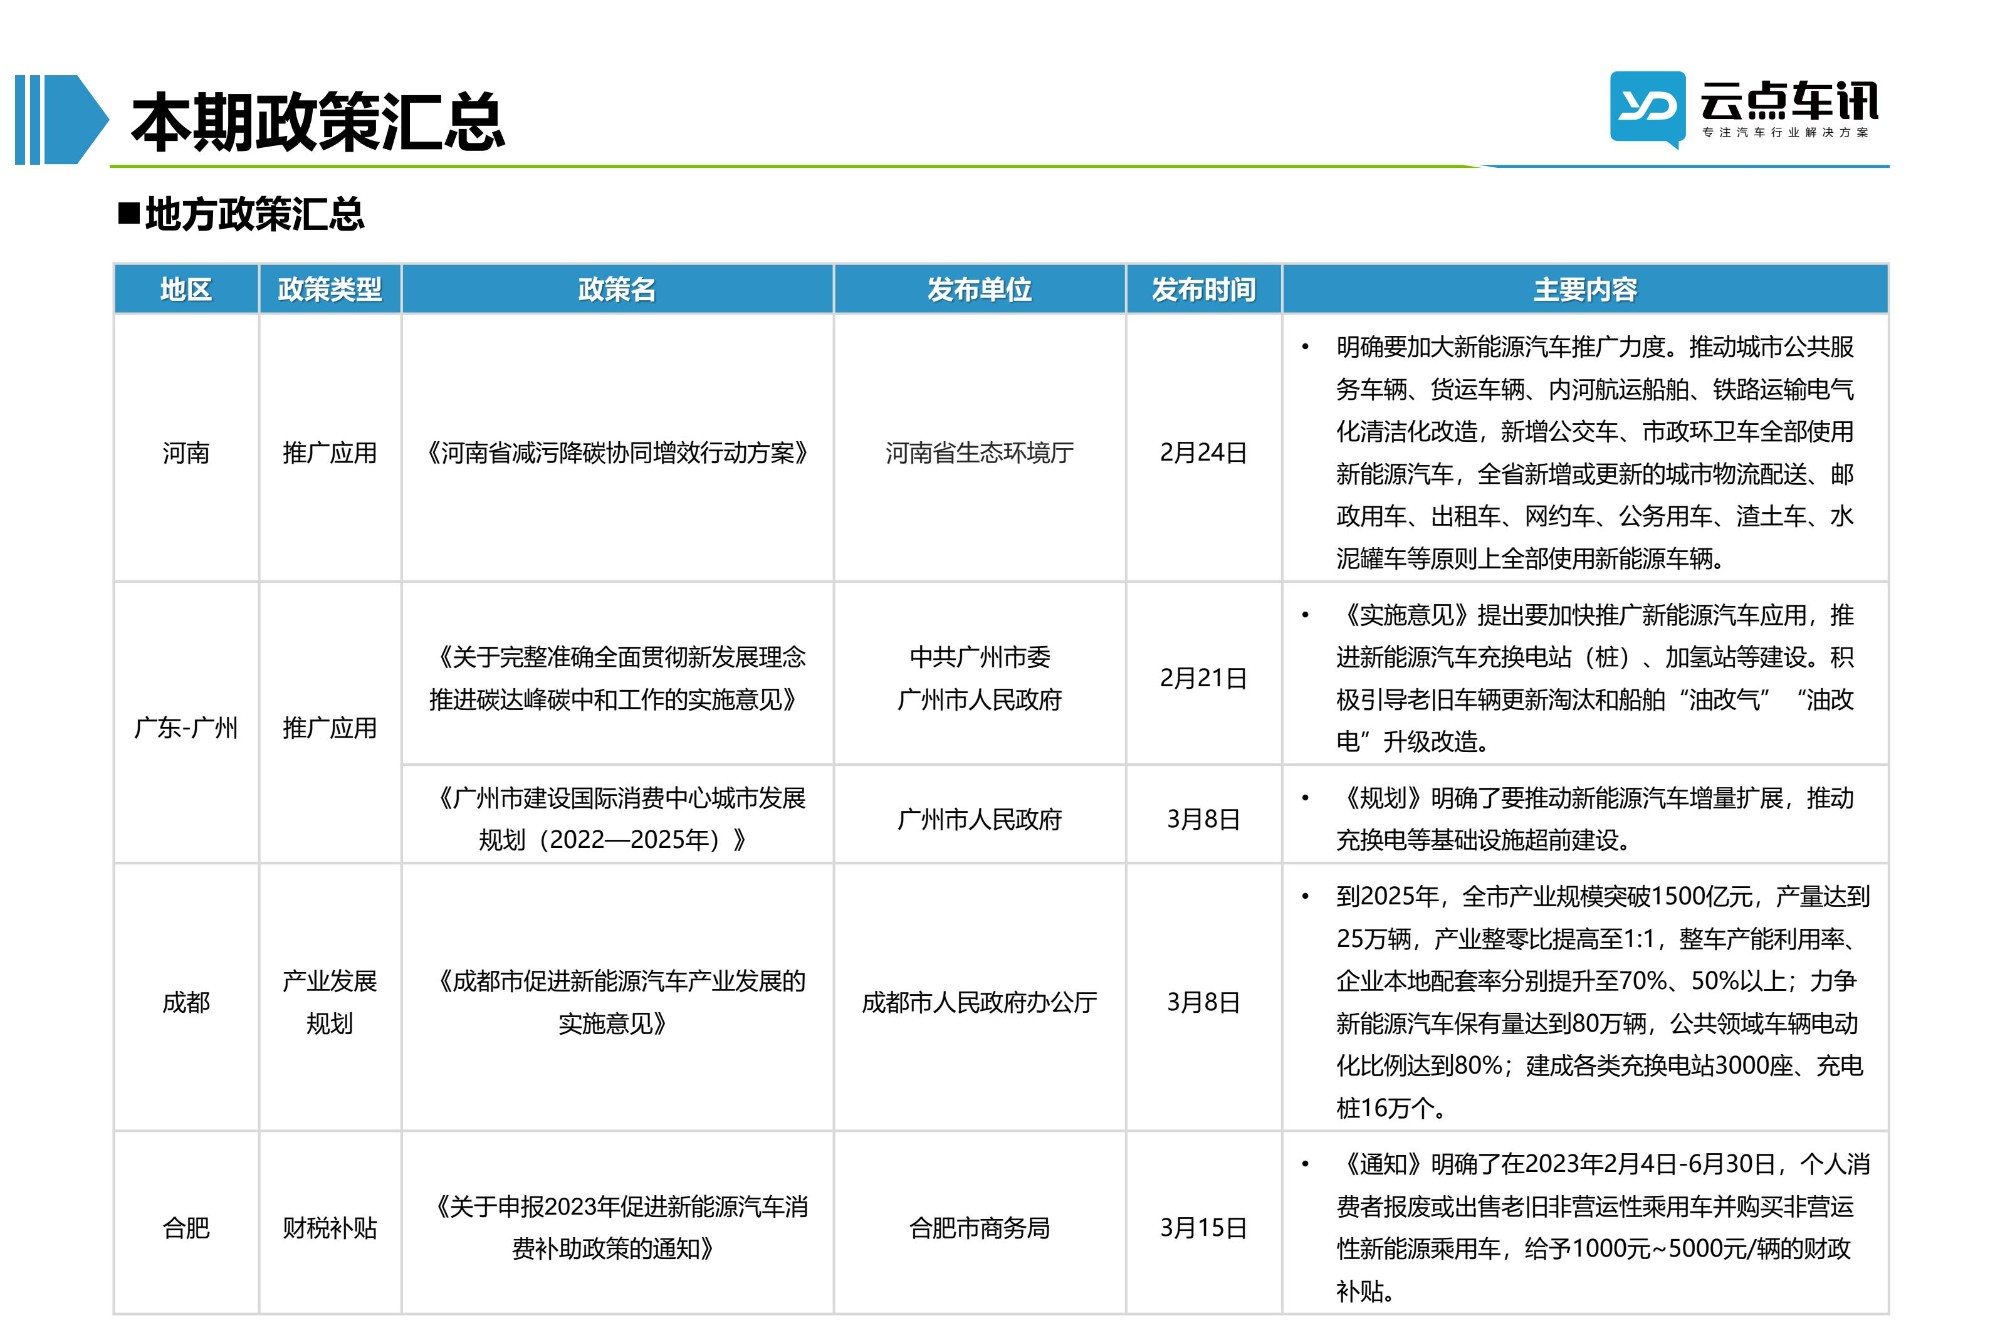The image size is (2000, 1333).
Task: Select the 中共广州市委 publisher text
Action: [980, 657]
